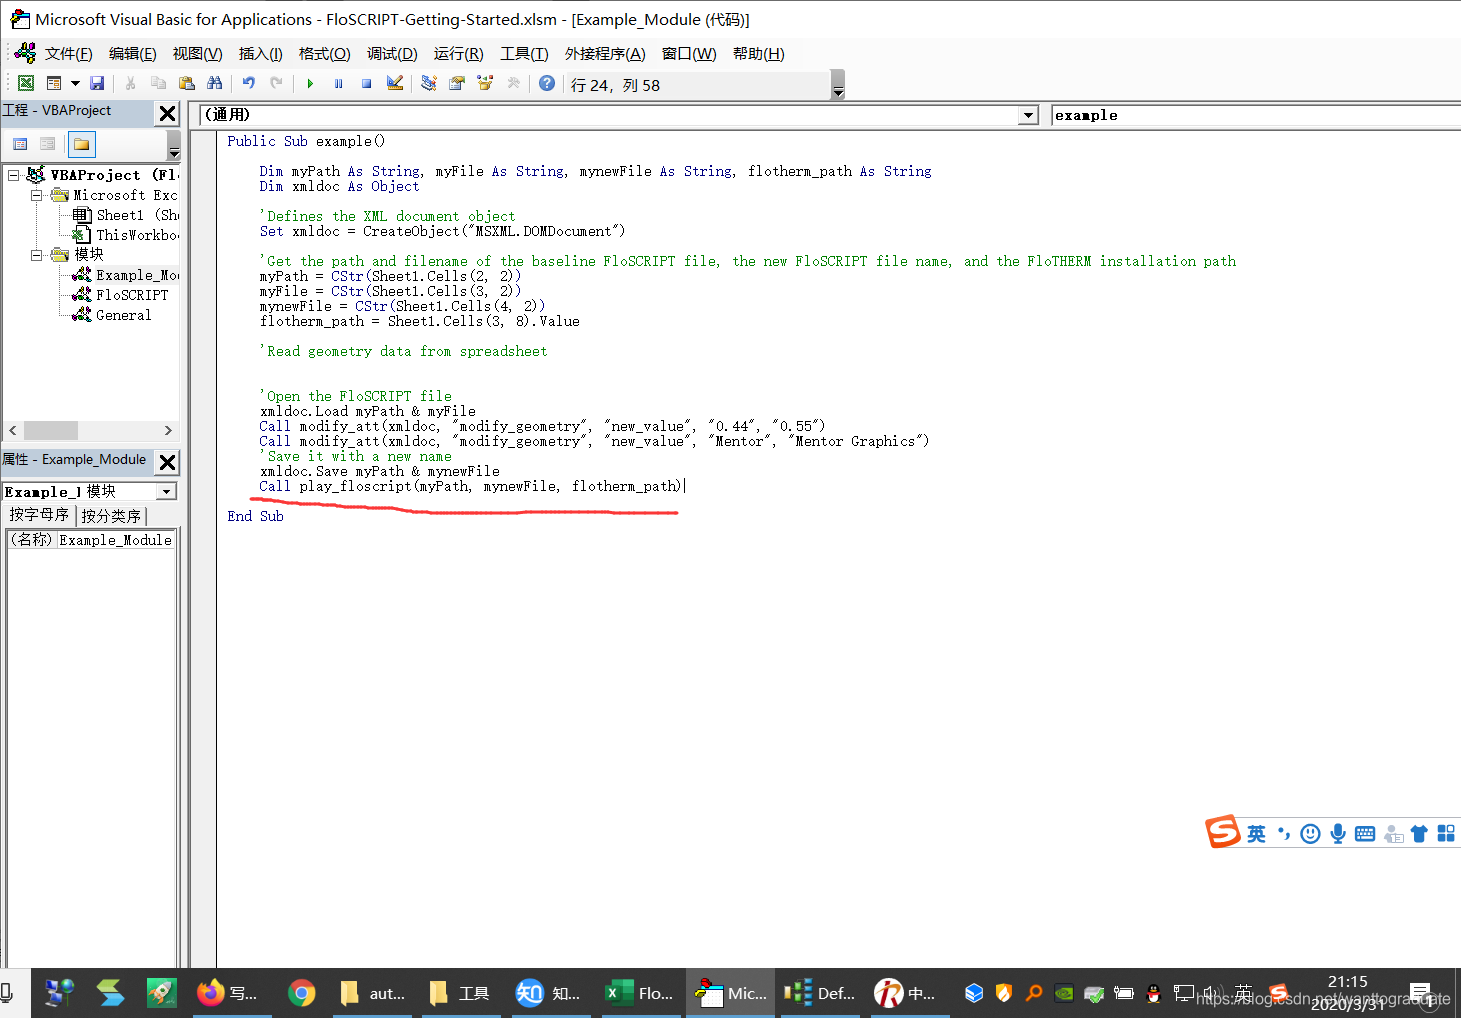Click the View Code button in project pane
The width and height of the screenshot is (1461, 1018).
[x=20, y=144]
